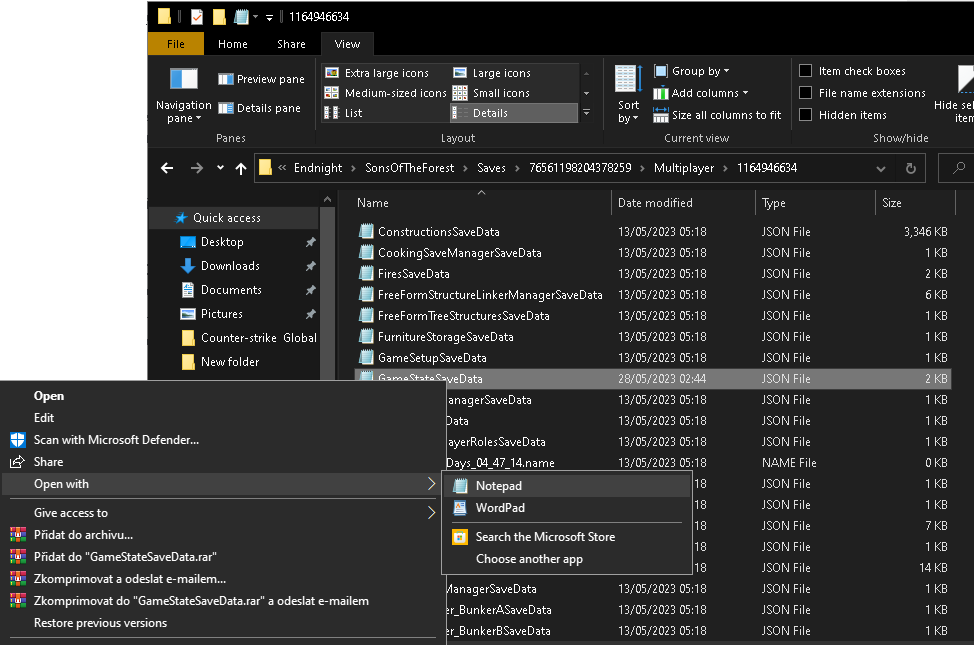Switch to the Home ribbon tab
This screenshot has width=974, height=645.
click(x=233, y=44)
